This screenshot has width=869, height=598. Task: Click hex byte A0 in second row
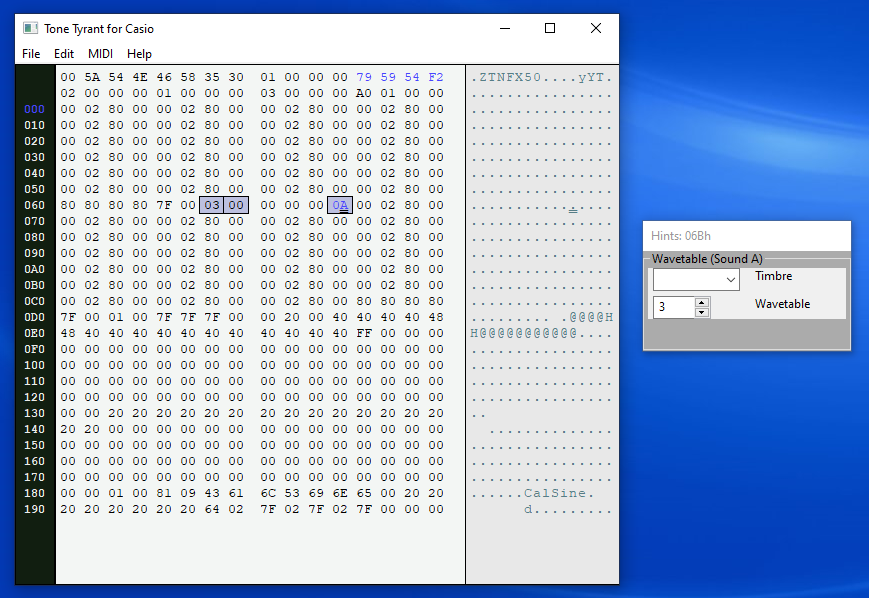click(x=364, y=93)
